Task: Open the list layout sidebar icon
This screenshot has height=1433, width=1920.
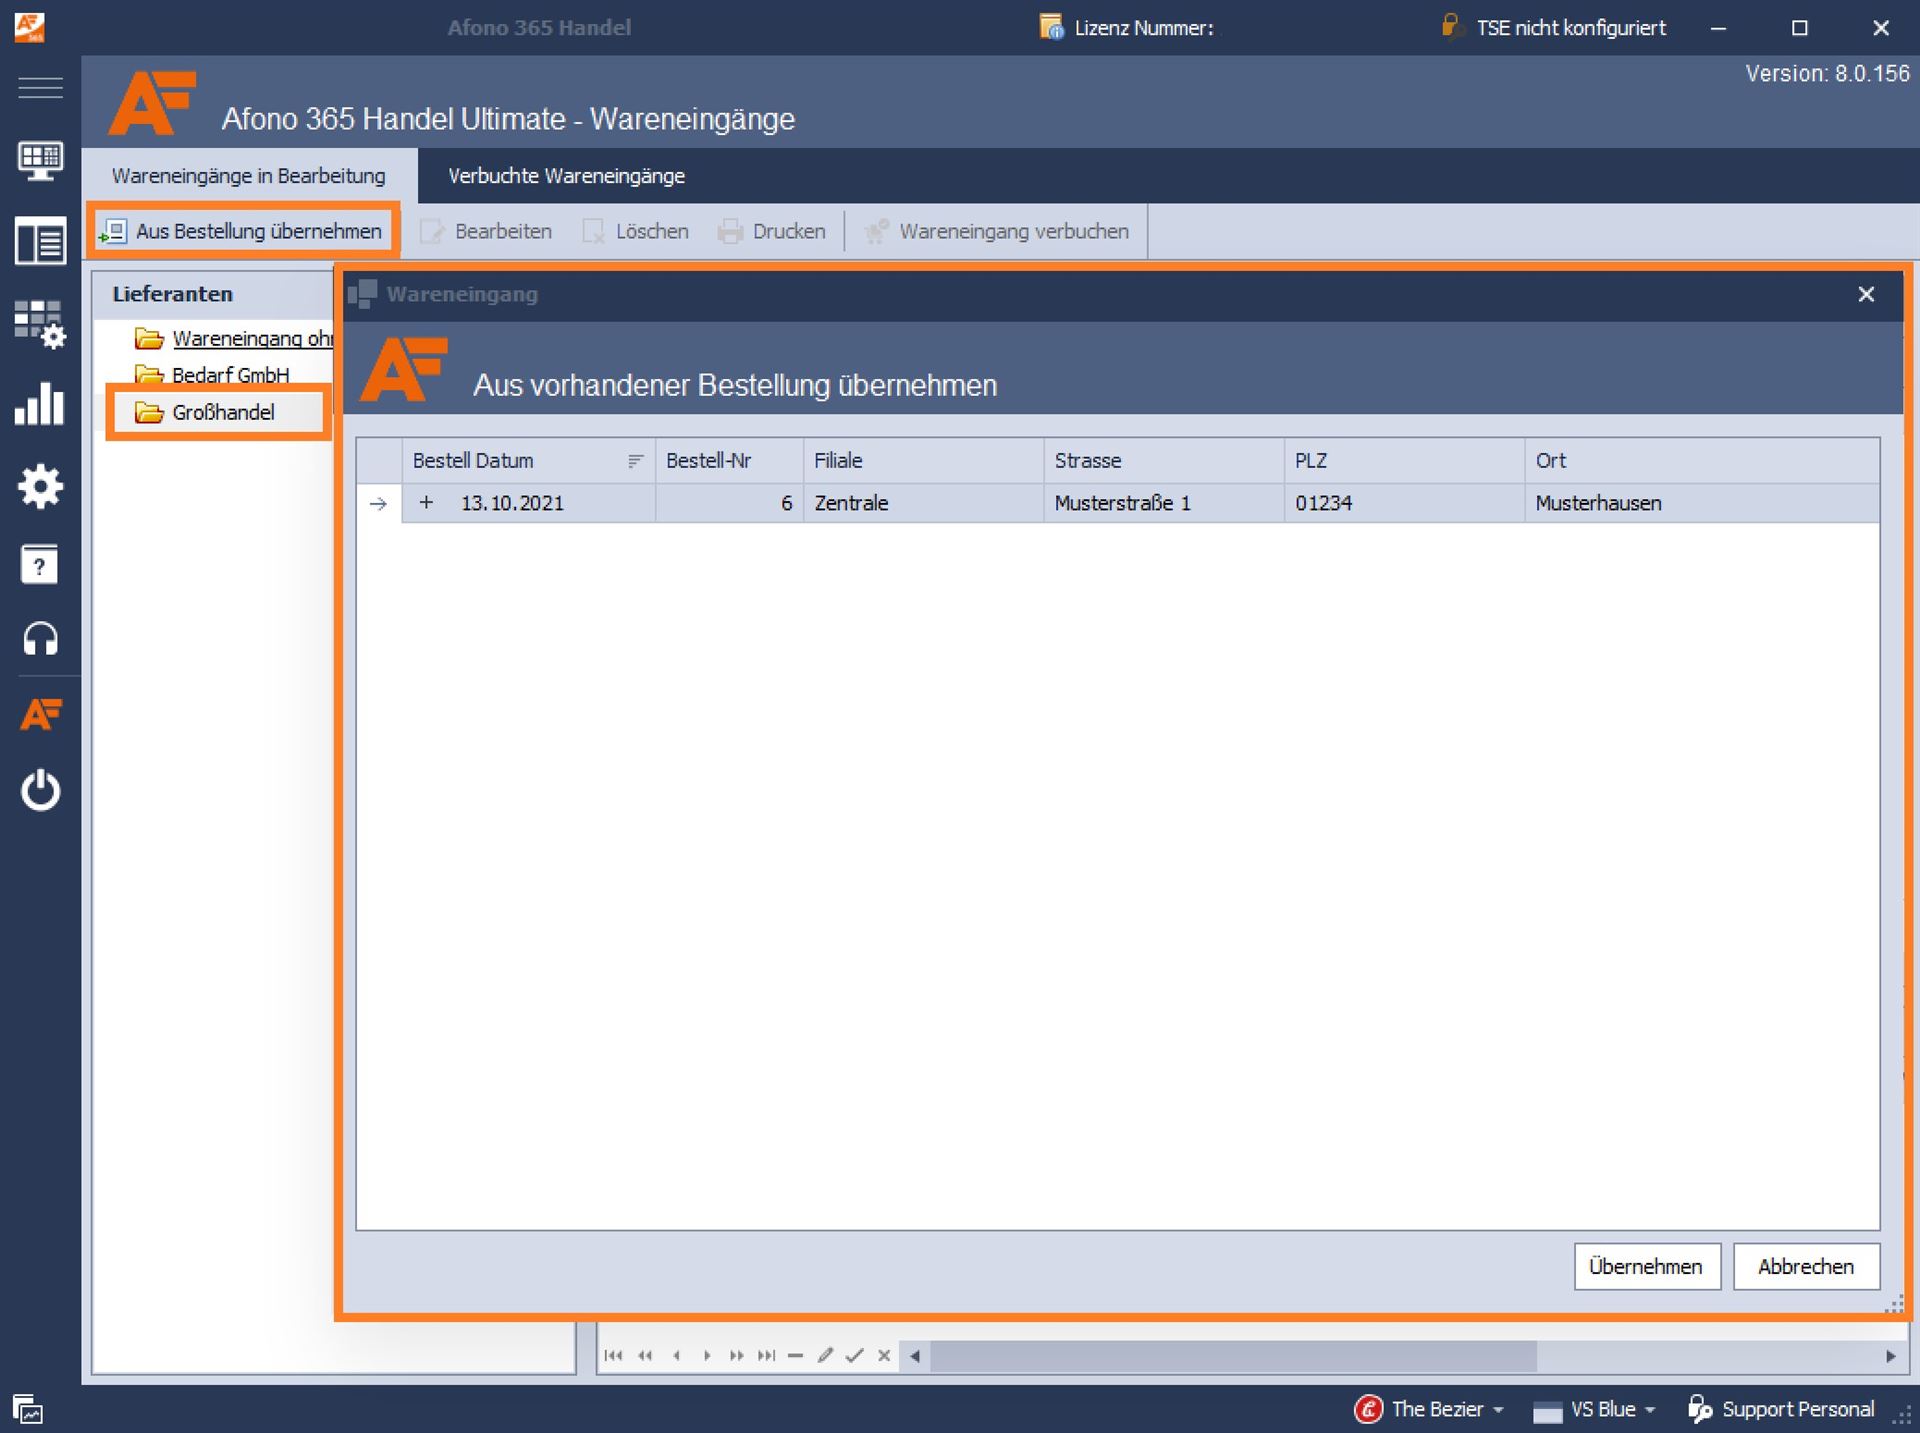Action: tap(40, 242)
